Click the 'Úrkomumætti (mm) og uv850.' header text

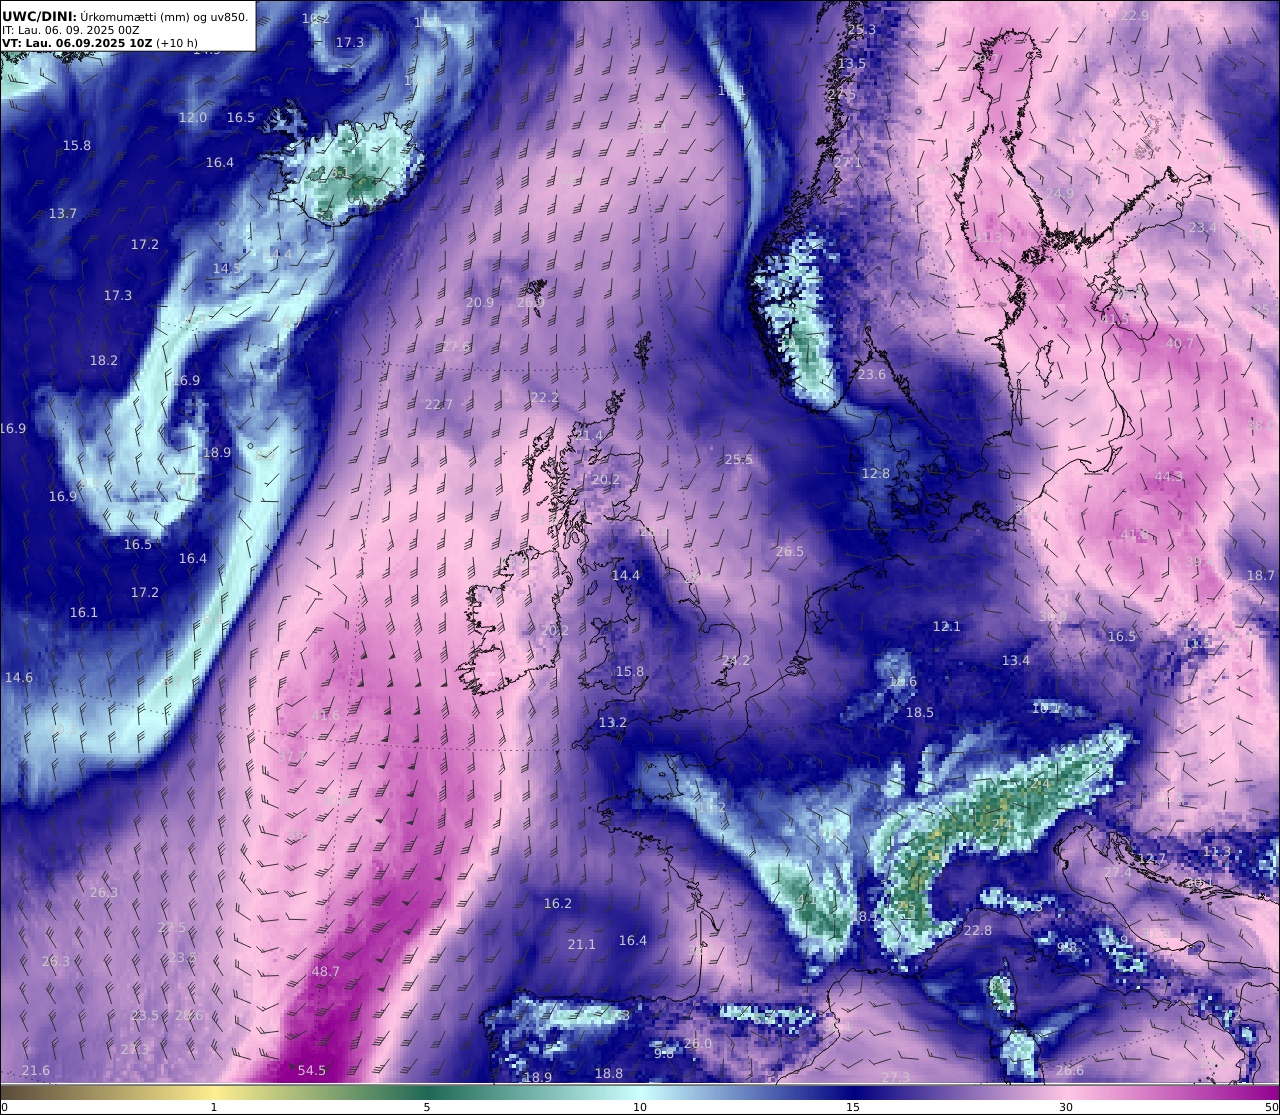tap(165, 16)
